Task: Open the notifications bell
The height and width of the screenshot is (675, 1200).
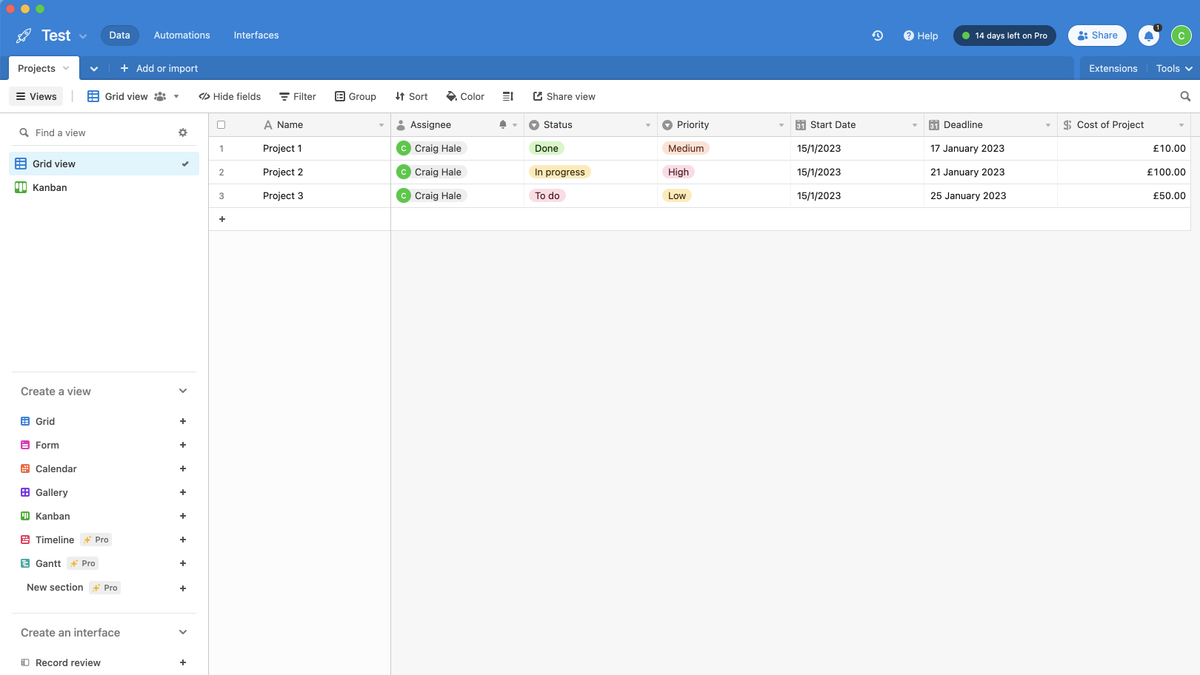Action: point(1148,35)
